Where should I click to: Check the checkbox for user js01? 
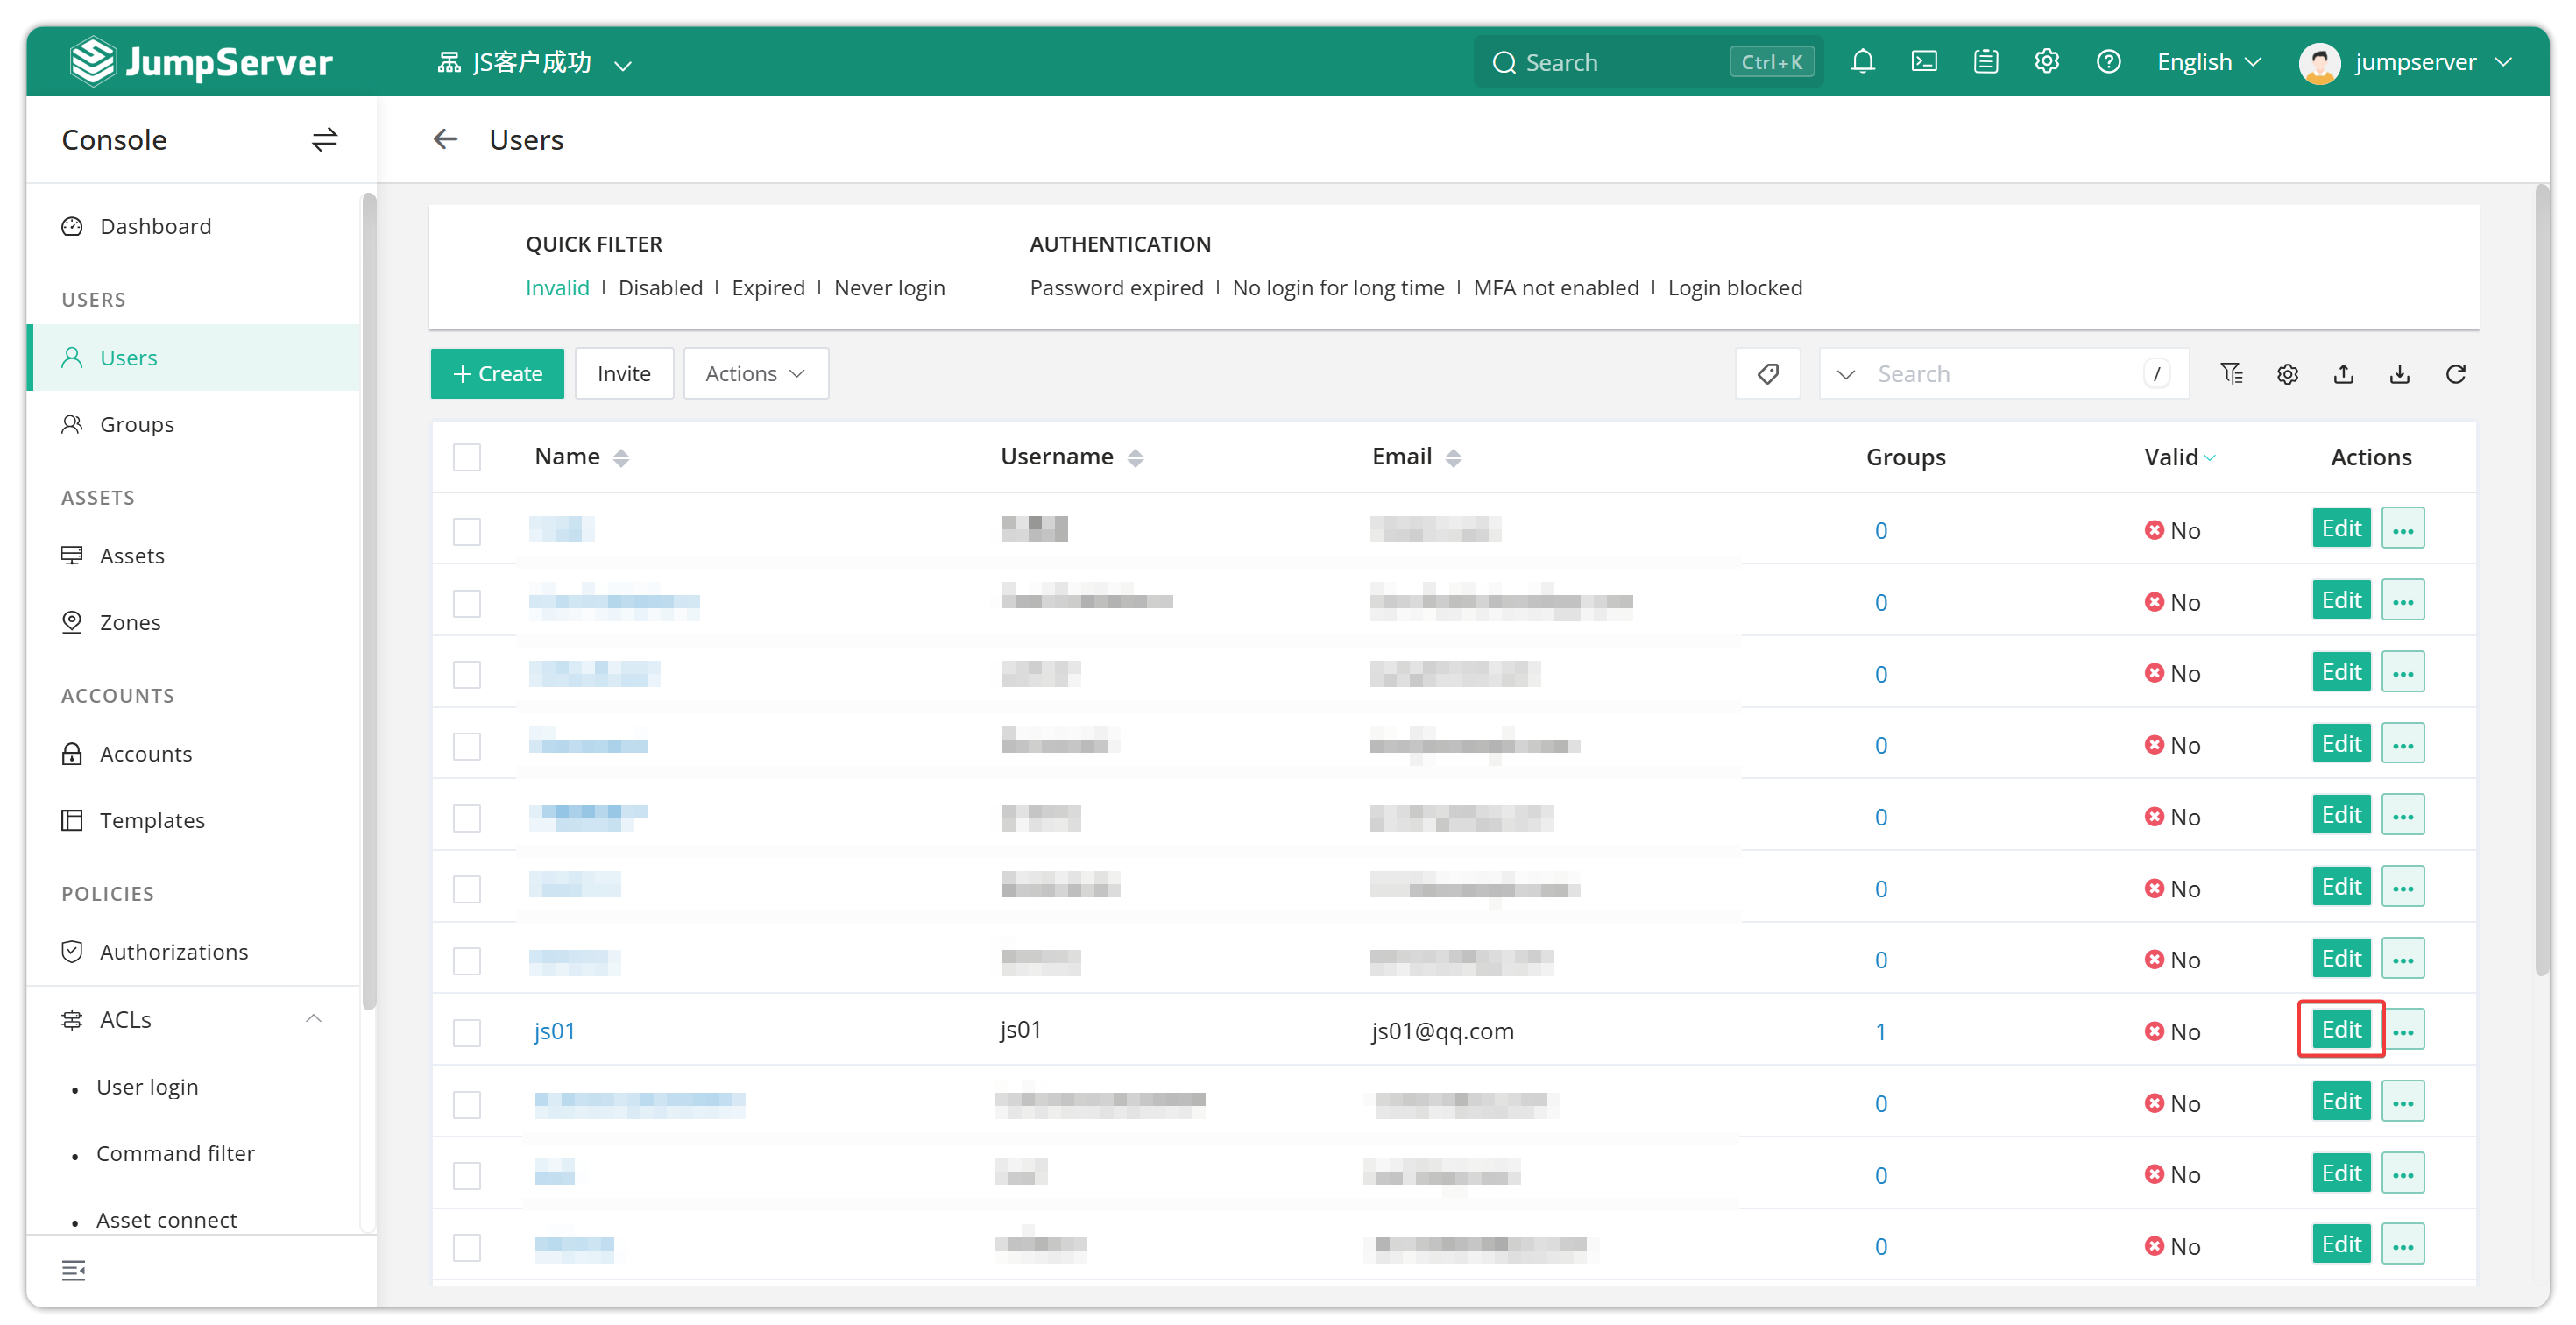pos(467,1031)
